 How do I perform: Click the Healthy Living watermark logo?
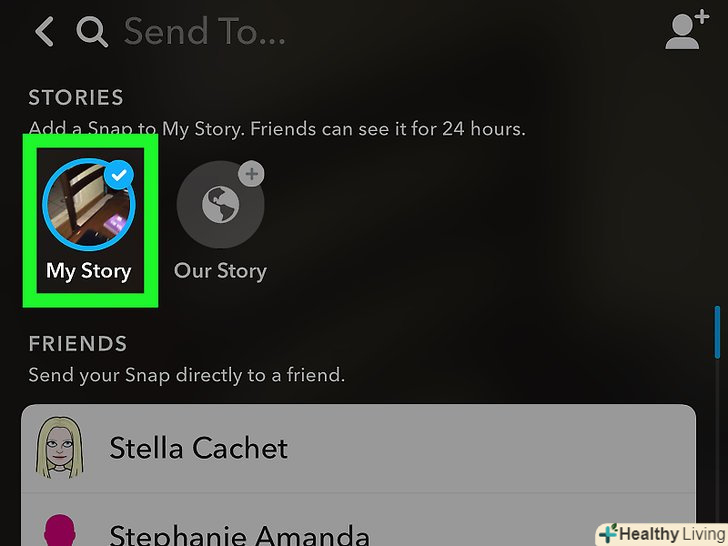point(662,534)
